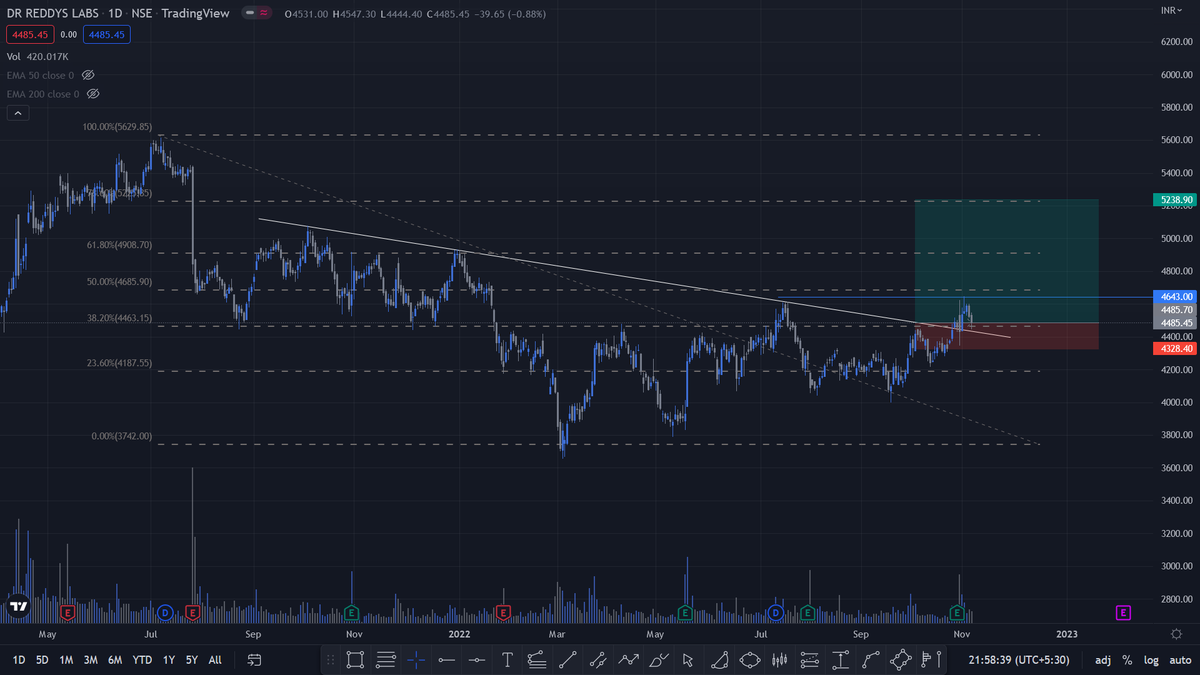Image resolution: width=1200 pixels, height=675 pixels.
Task: Open the go-to-date calendar icon
Action: point(254,660)
